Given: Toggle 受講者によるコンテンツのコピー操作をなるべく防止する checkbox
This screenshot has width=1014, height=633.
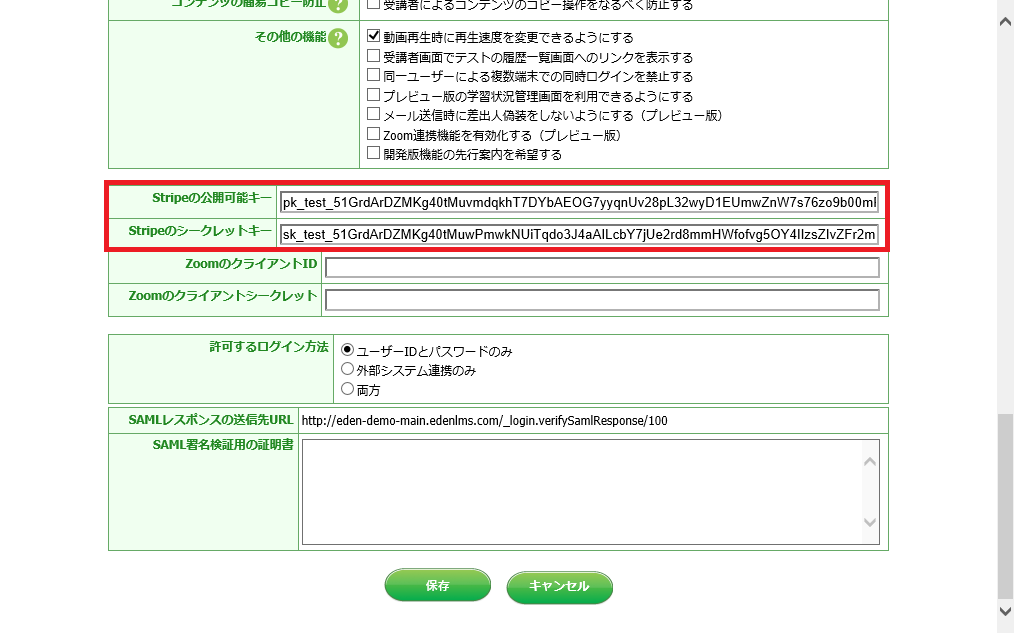Looking at the screenshot, I should click(x=373, y=4).
